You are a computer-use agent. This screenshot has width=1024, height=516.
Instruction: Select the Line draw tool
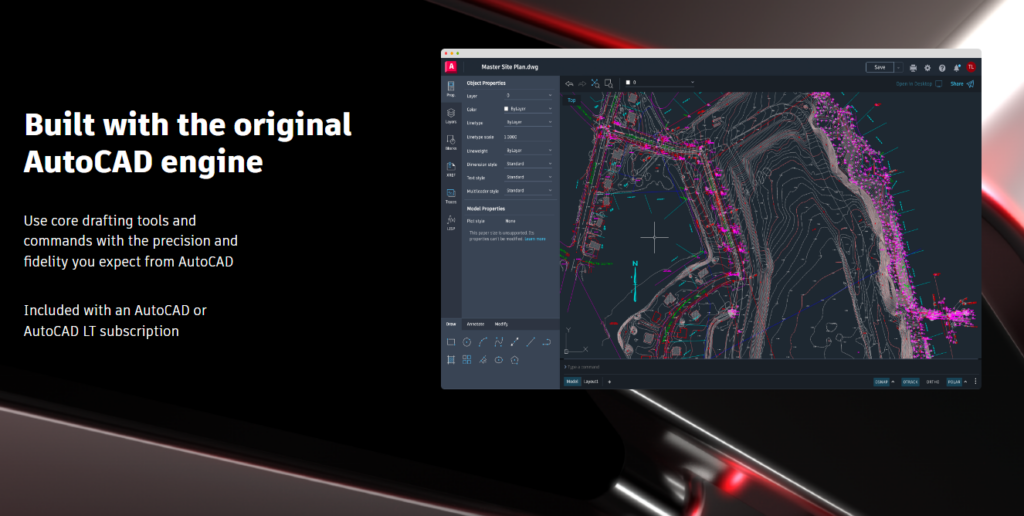530,342
